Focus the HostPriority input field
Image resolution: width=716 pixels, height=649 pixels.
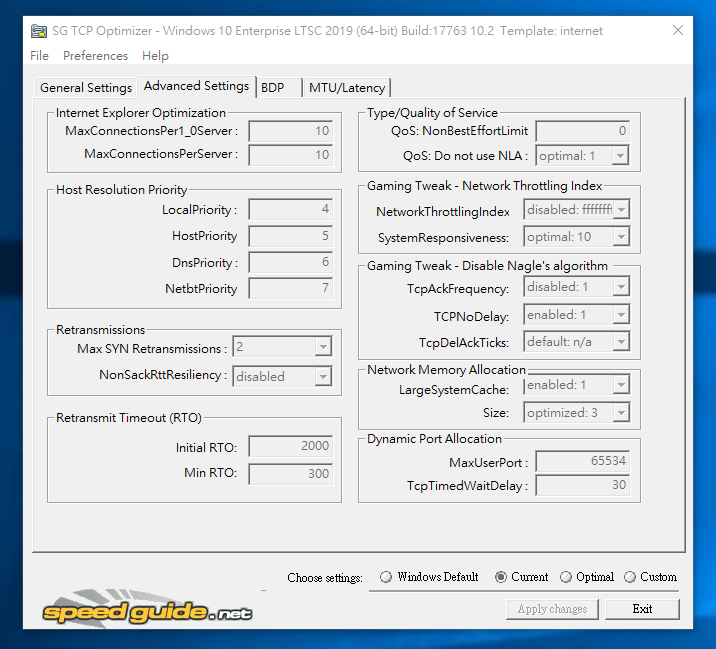point(290,236)
